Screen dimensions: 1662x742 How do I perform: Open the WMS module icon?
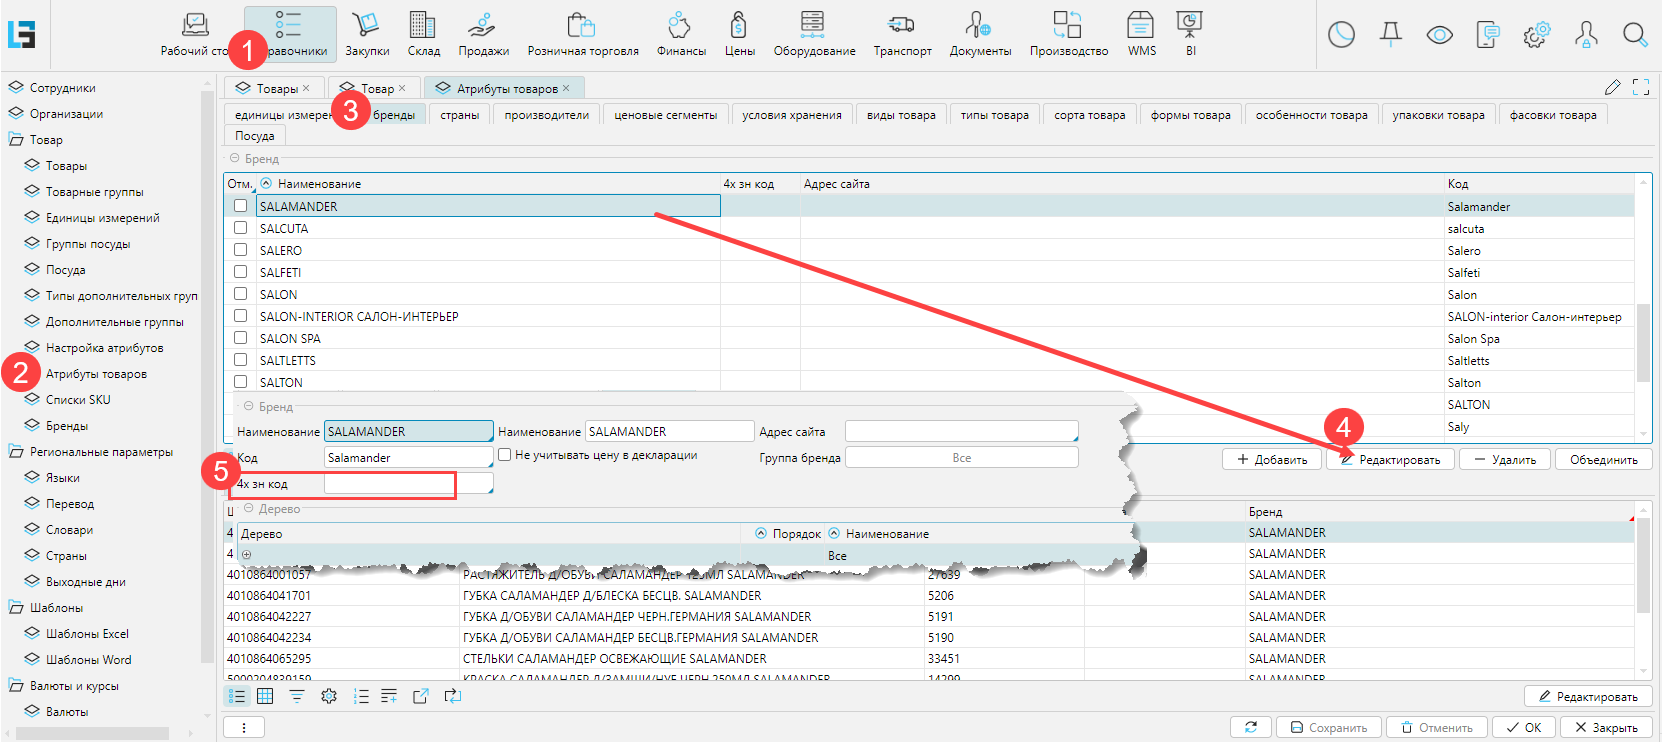[x=1141, y=34]
